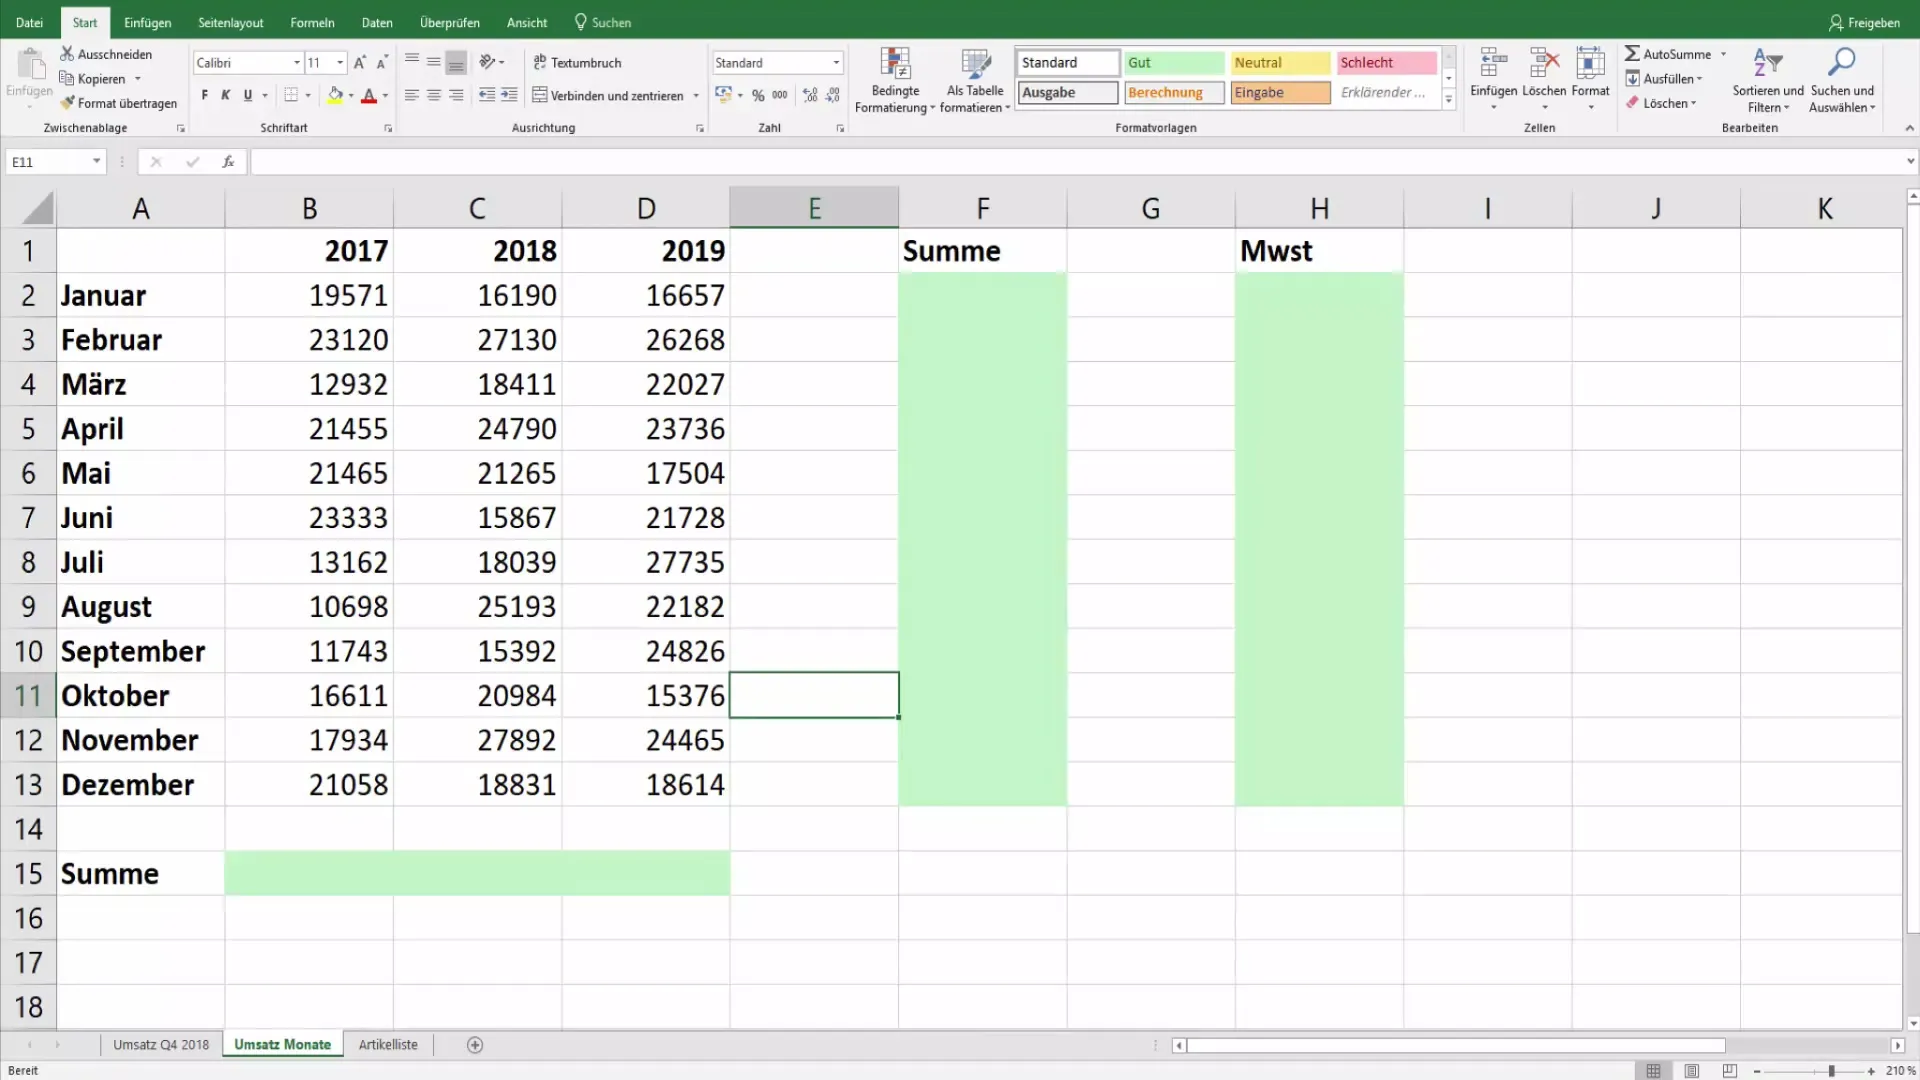This screenshot has height=1080, width=1920.
Task: Expand the Ausfüllen dropdown
Action: [x=1699, y=79]
